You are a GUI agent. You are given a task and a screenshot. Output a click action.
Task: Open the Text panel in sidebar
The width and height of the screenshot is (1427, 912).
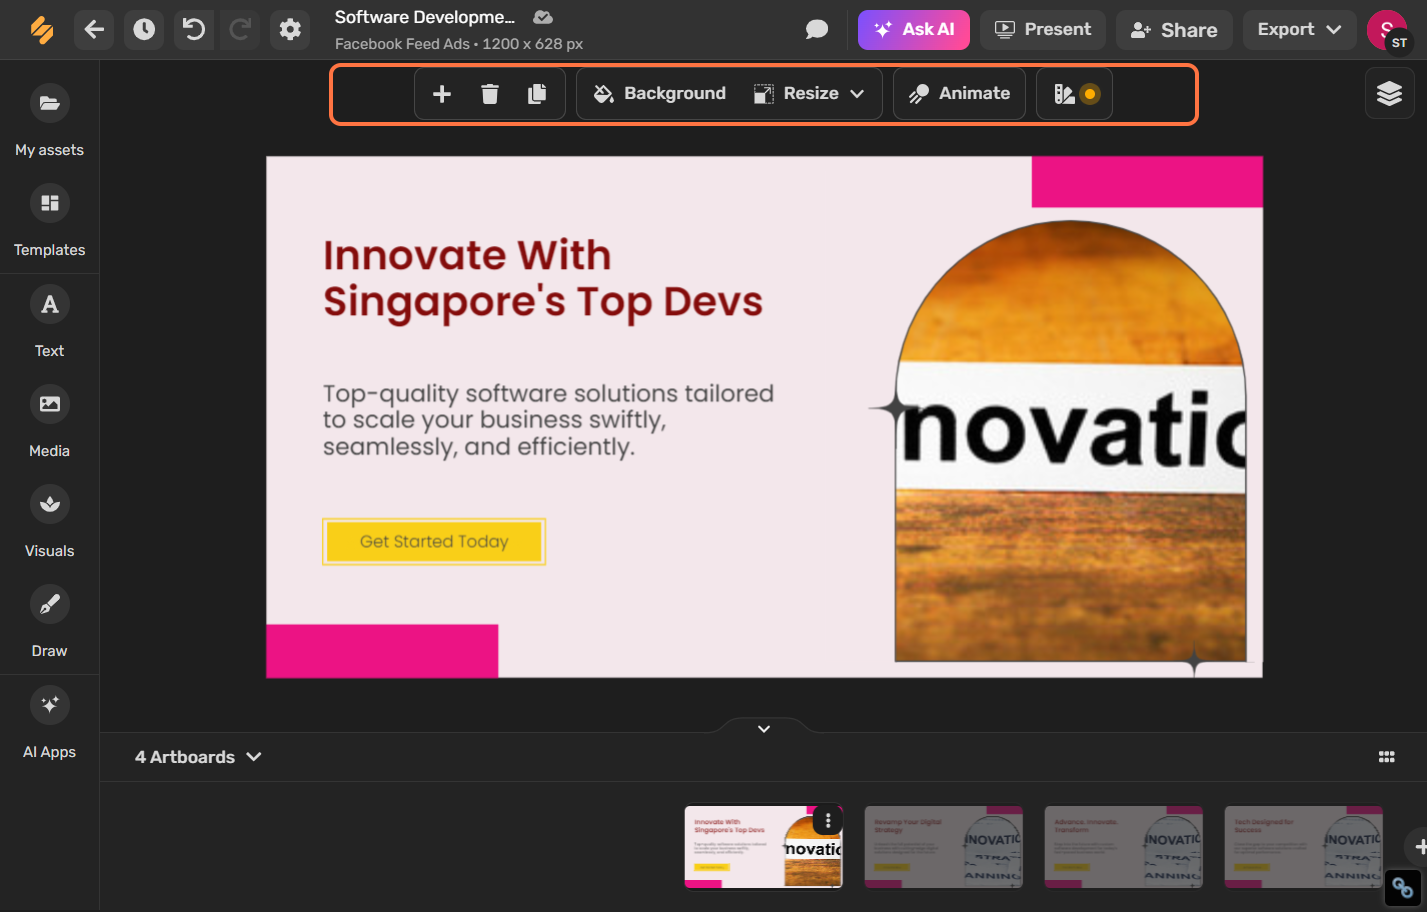tap(49, 320)
